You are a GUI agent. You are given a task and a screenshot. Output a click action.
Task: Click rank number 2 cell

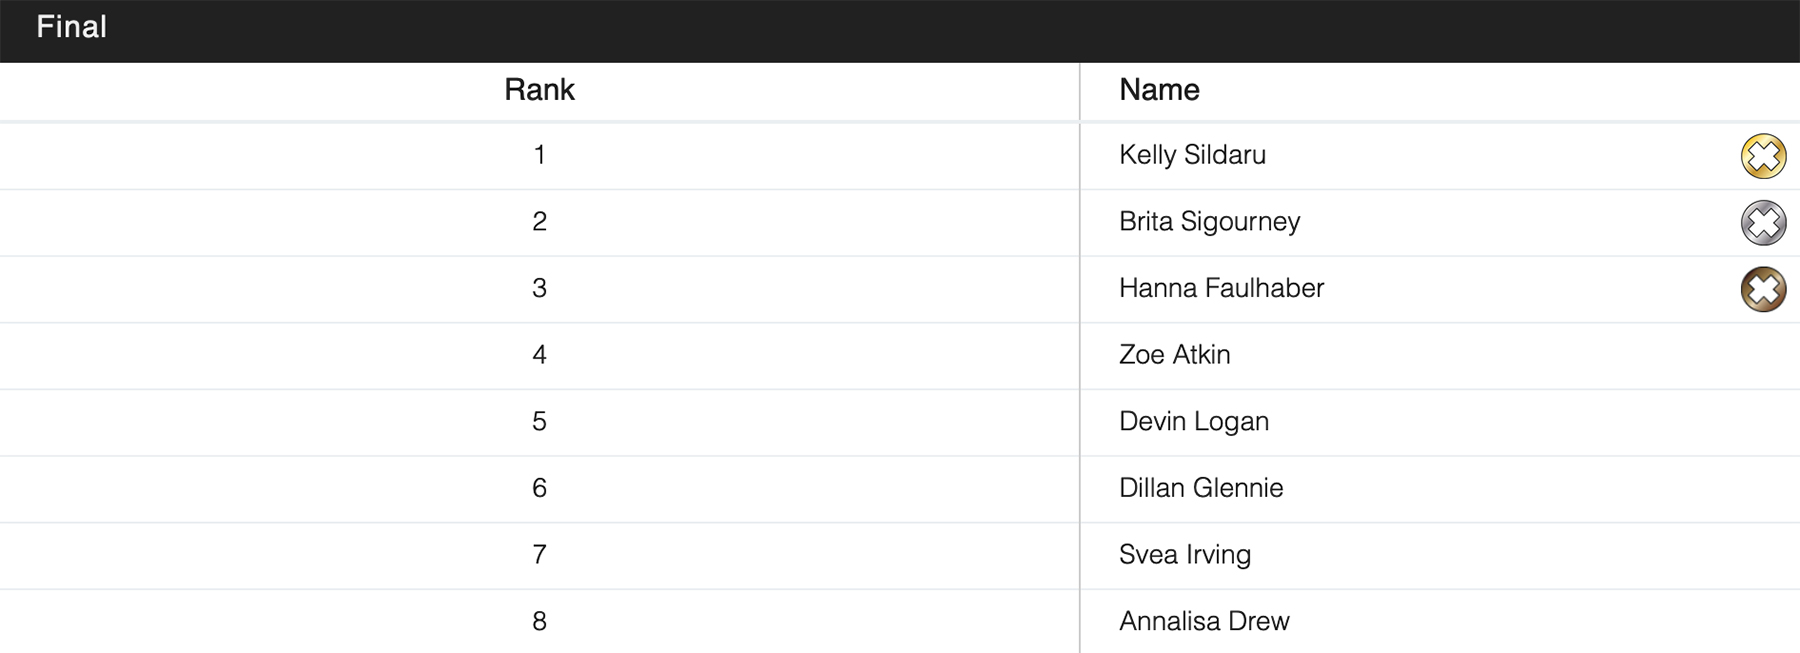tap(539, 221)
